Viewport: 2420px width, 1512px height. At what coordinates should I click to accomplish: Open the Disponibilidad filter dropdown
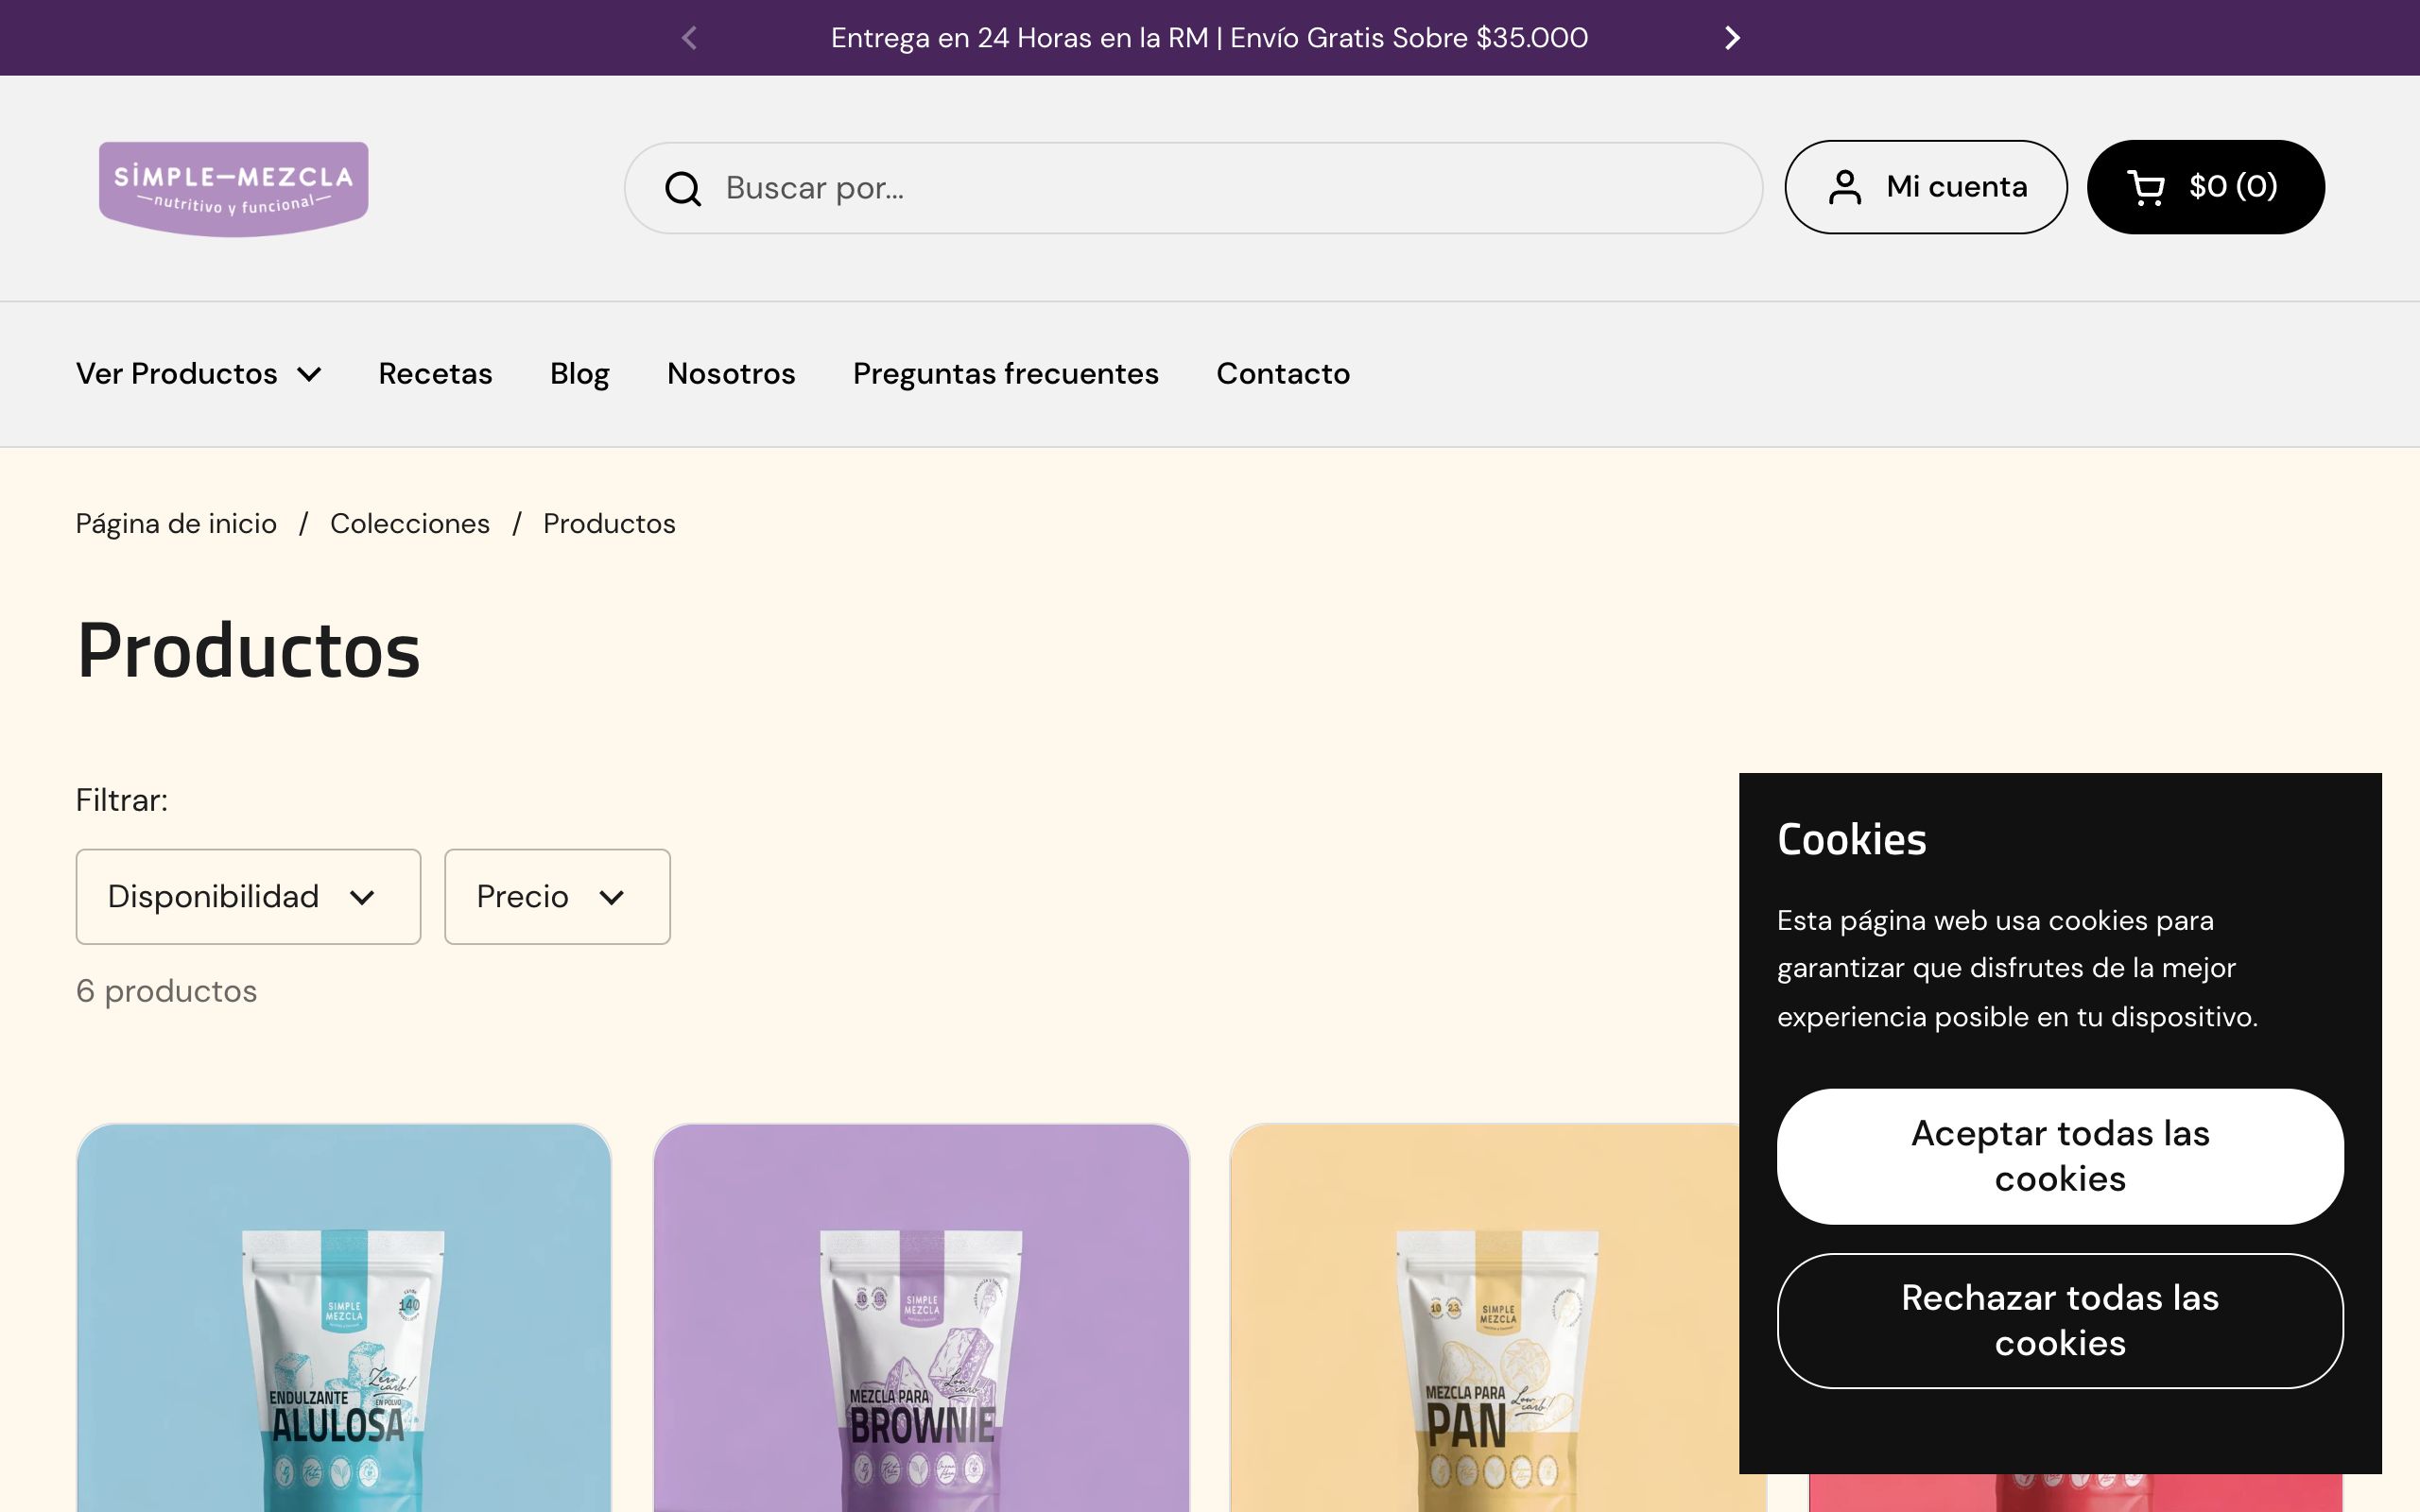click(248, 896)
